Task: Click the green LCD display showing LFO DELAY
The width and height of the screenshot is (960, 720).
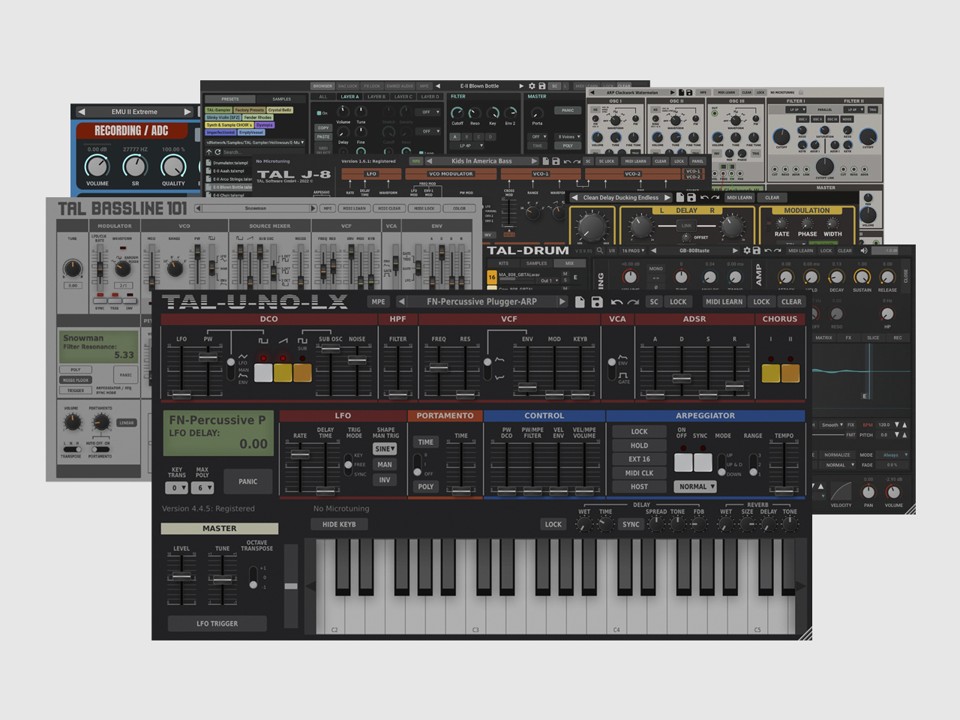Action: click(x=219, y=433)
